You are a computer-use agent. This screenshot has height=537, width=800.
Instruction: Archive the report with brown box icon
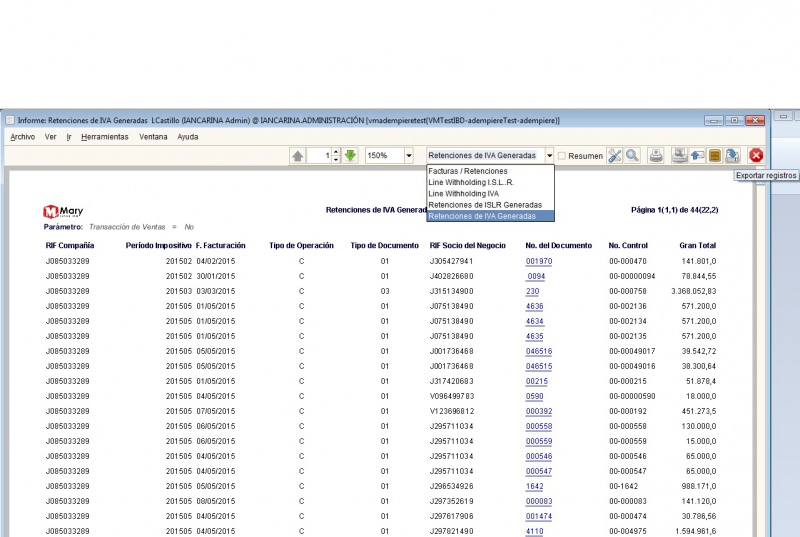point(715,156)
